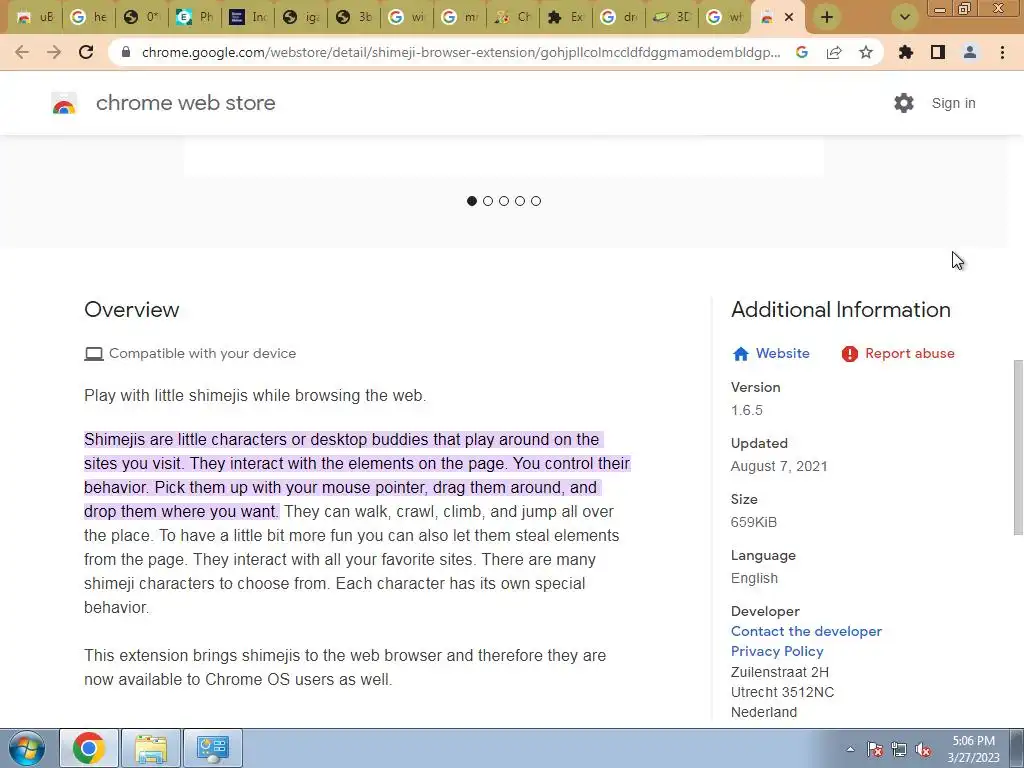Reload the current page
The width and height of the screenshot is (1024, 768).
(x=86, y=52)
